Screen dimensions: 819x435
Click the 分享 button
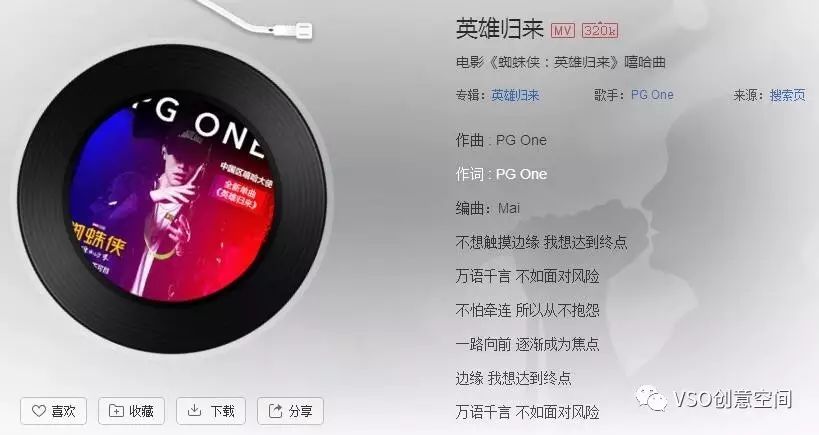point(290,411)
